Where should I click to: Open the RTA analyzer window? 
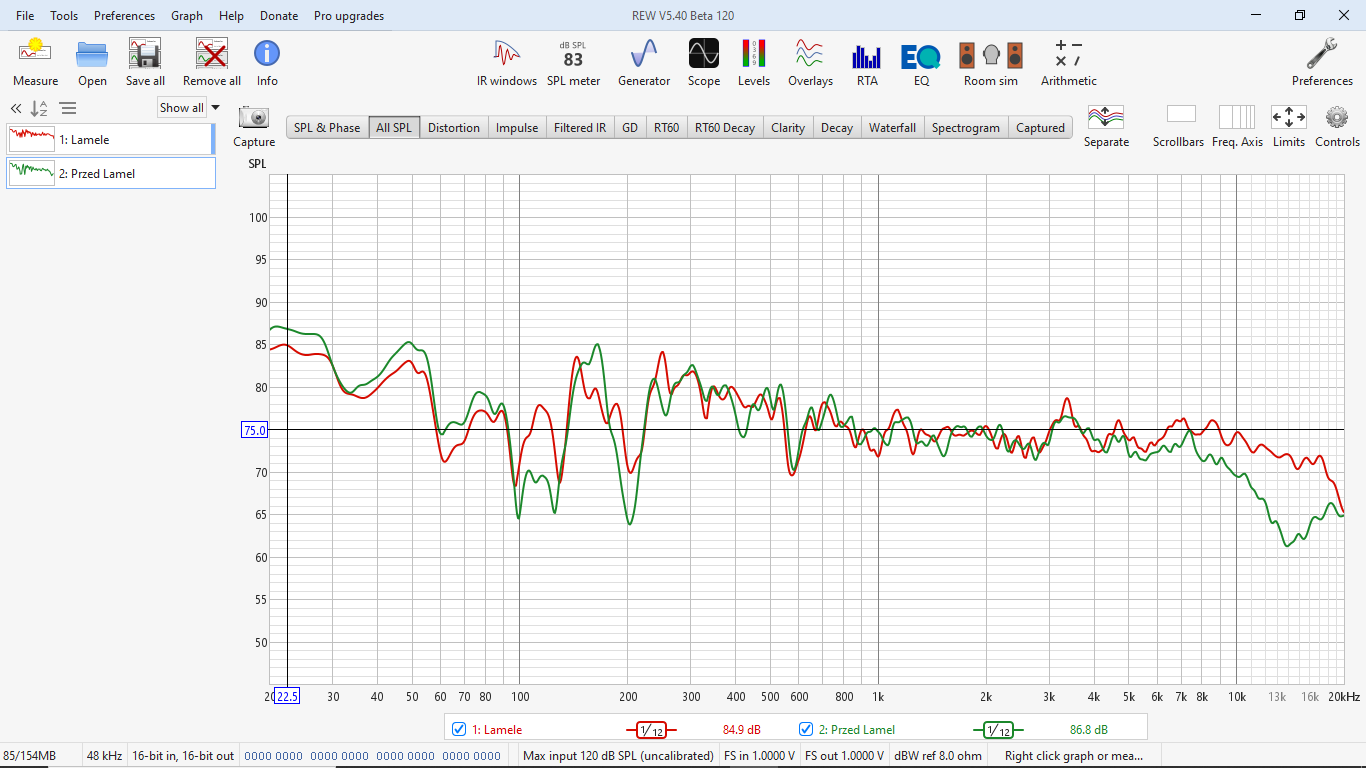(866, 62)
